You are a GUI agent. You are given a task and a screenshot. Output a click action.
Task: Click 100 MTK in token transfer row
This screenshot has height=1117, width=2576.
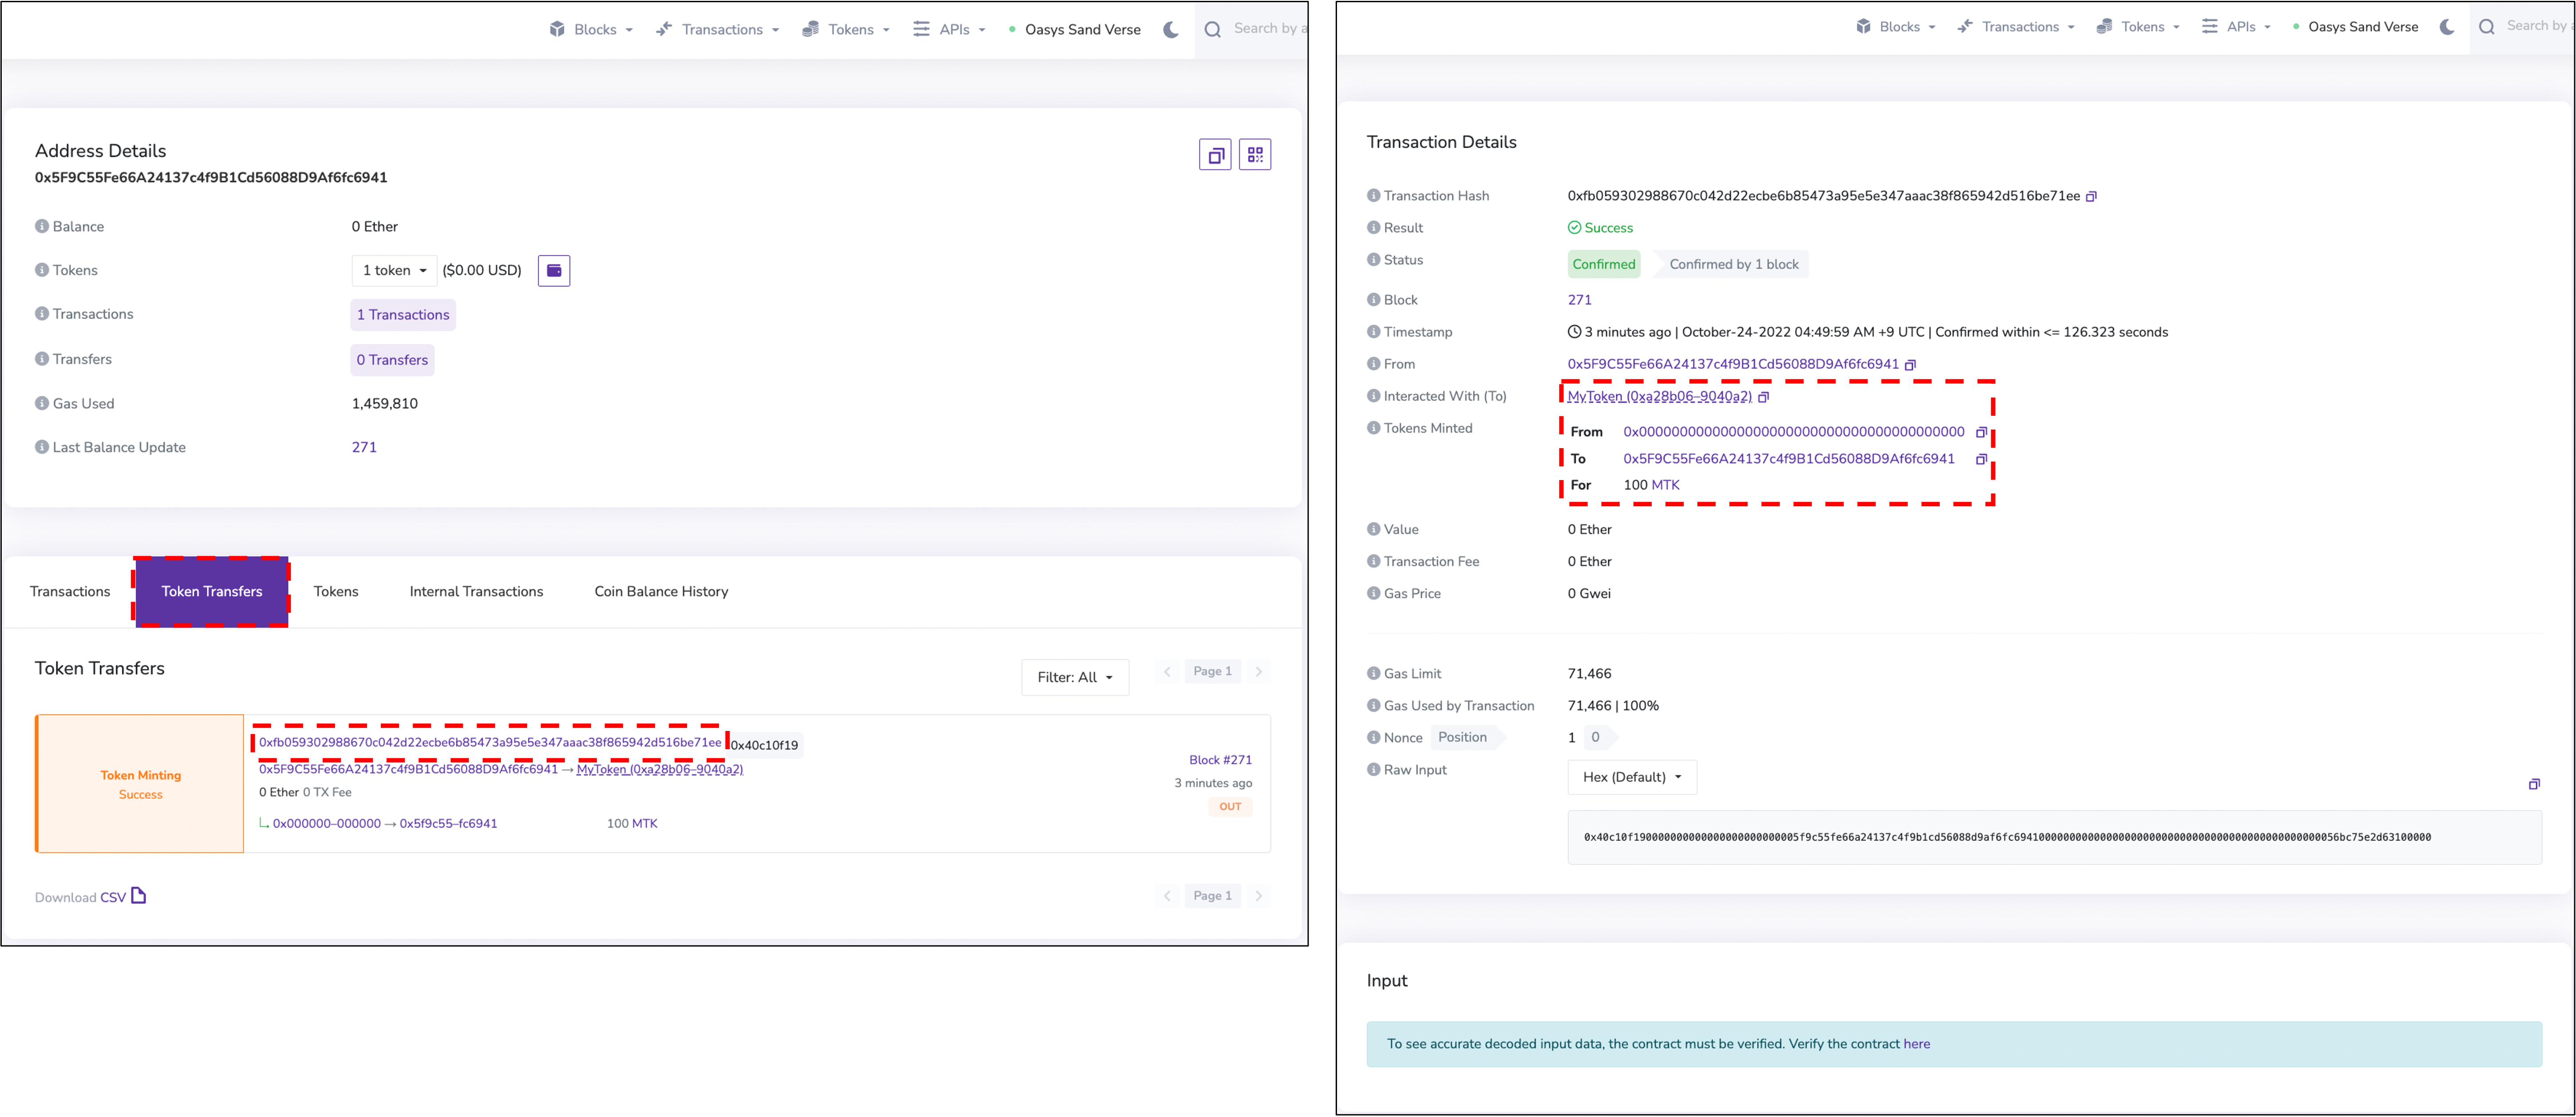click(x=632, y=824)
